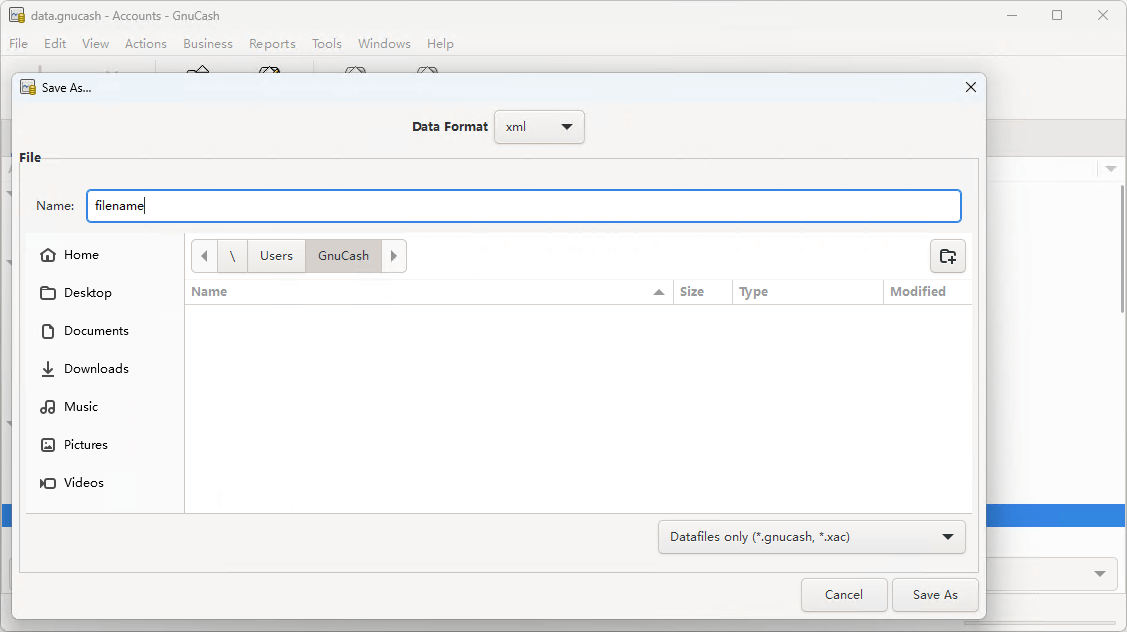Click into the file Name field
Viewport: 1127px width, 632px height.
(x=523, y=206)
